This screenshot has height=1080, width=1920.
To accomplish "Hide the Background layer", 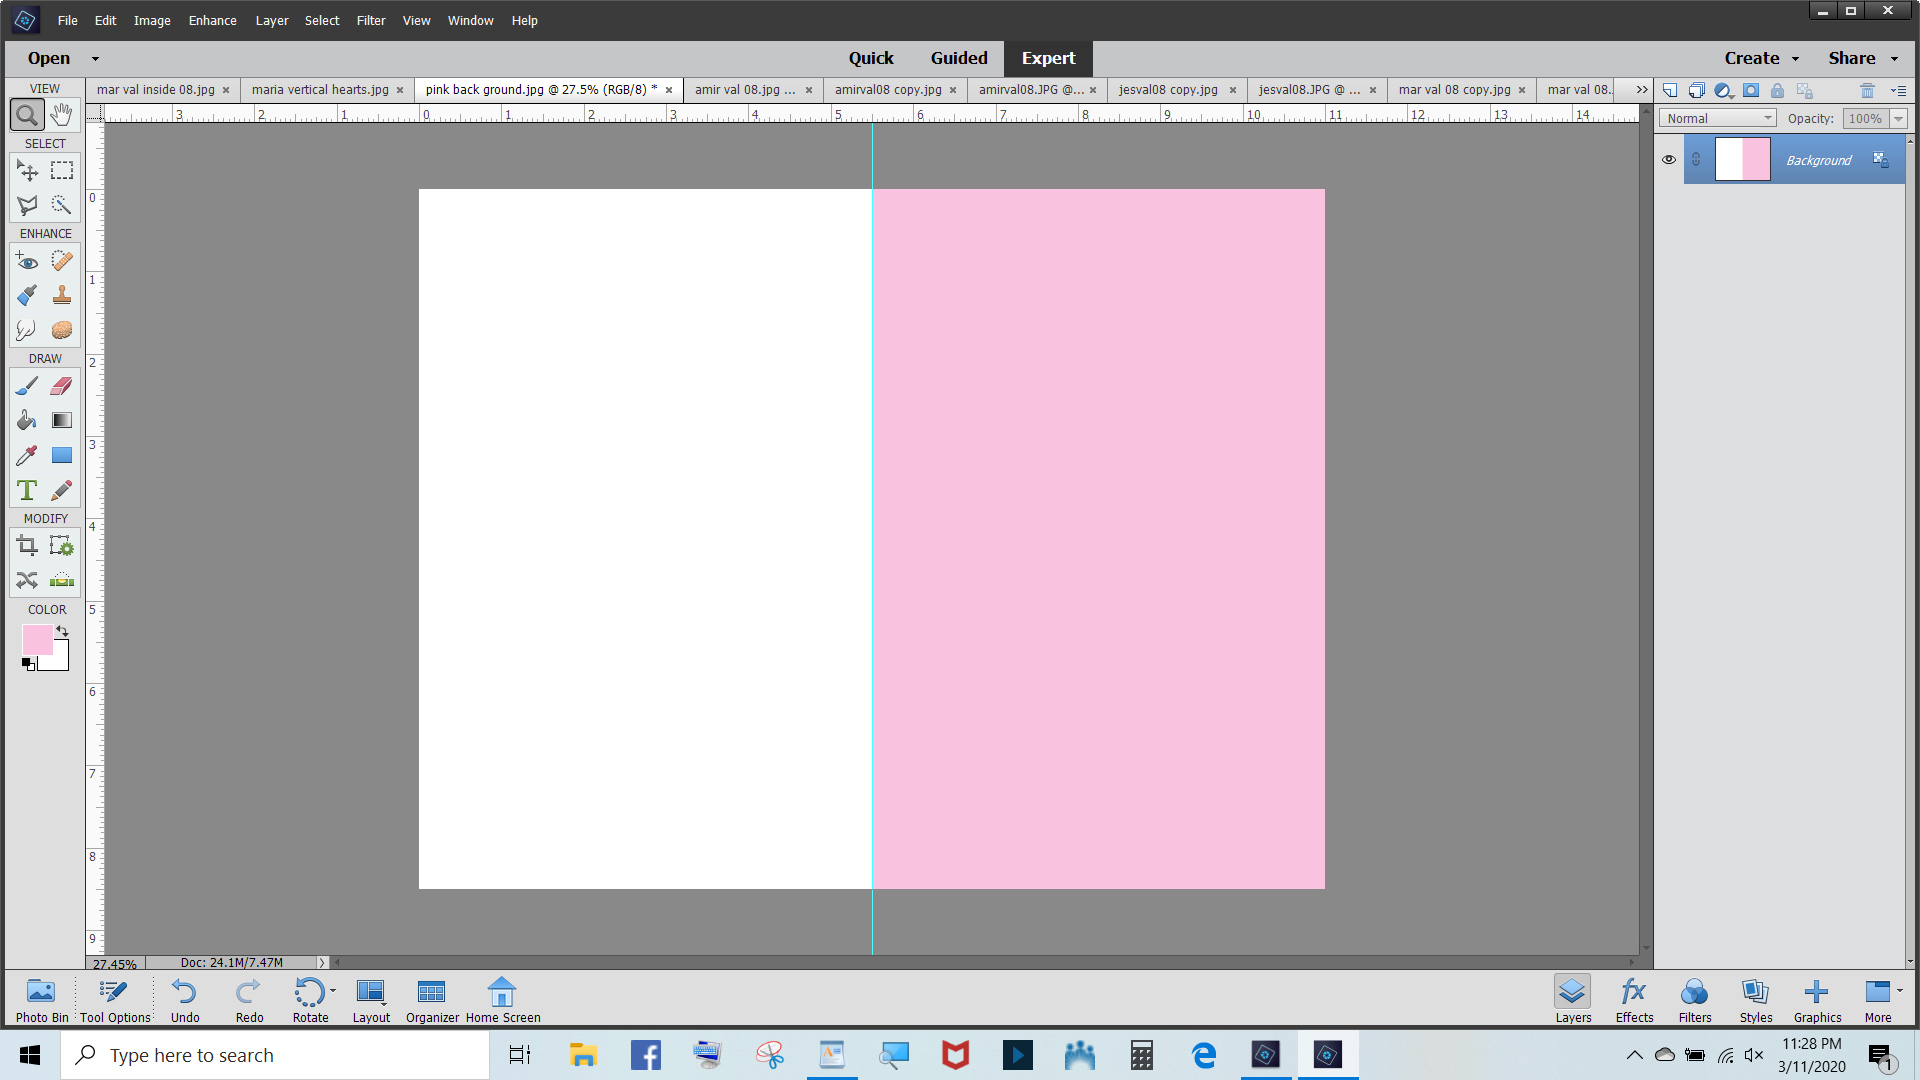I will click(1668, 159).
